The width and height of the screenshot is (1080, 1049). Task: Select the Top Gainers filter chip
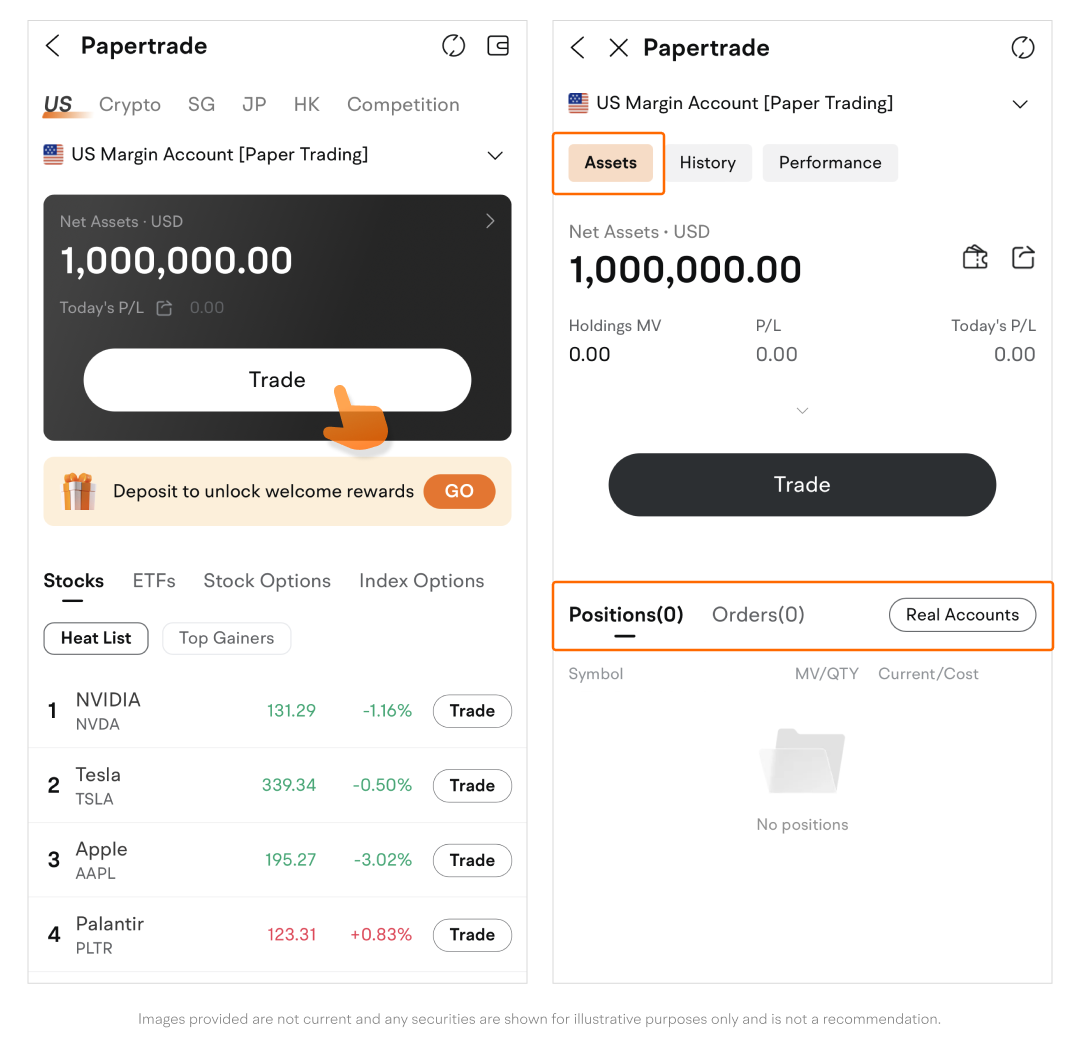pos(226,638)
